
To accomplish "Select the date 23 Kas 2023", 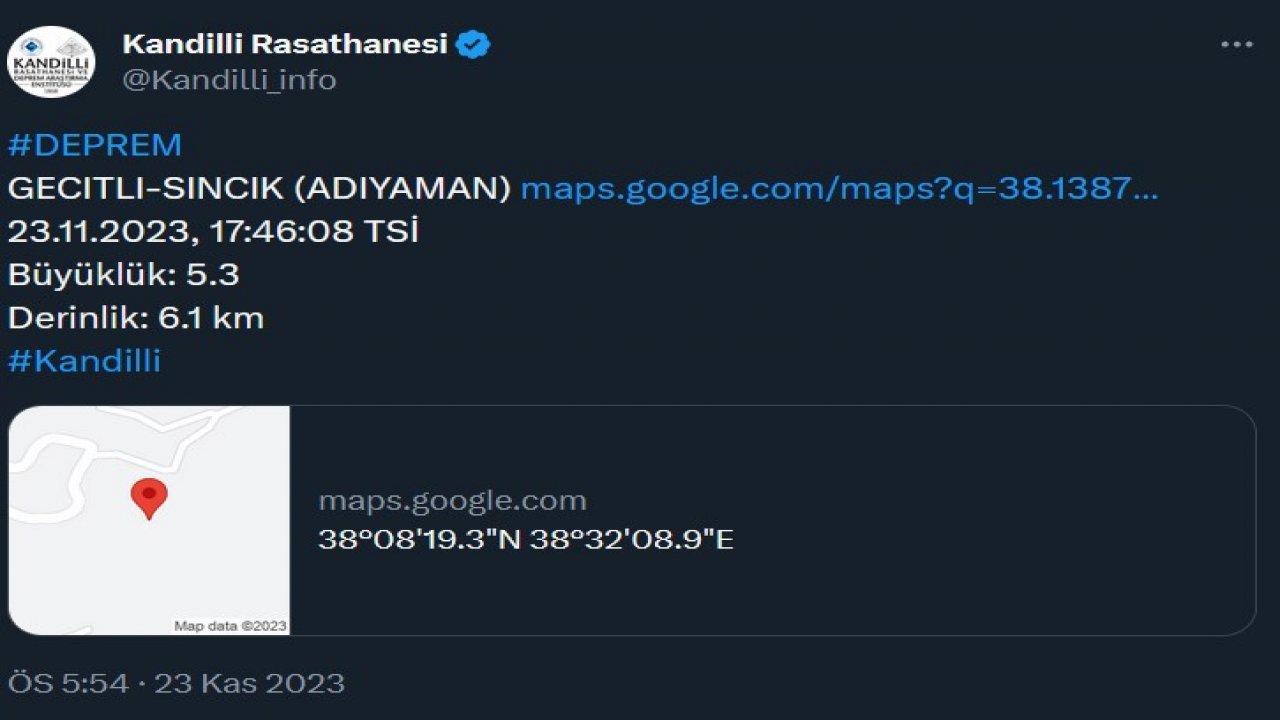I will (247, 684).
